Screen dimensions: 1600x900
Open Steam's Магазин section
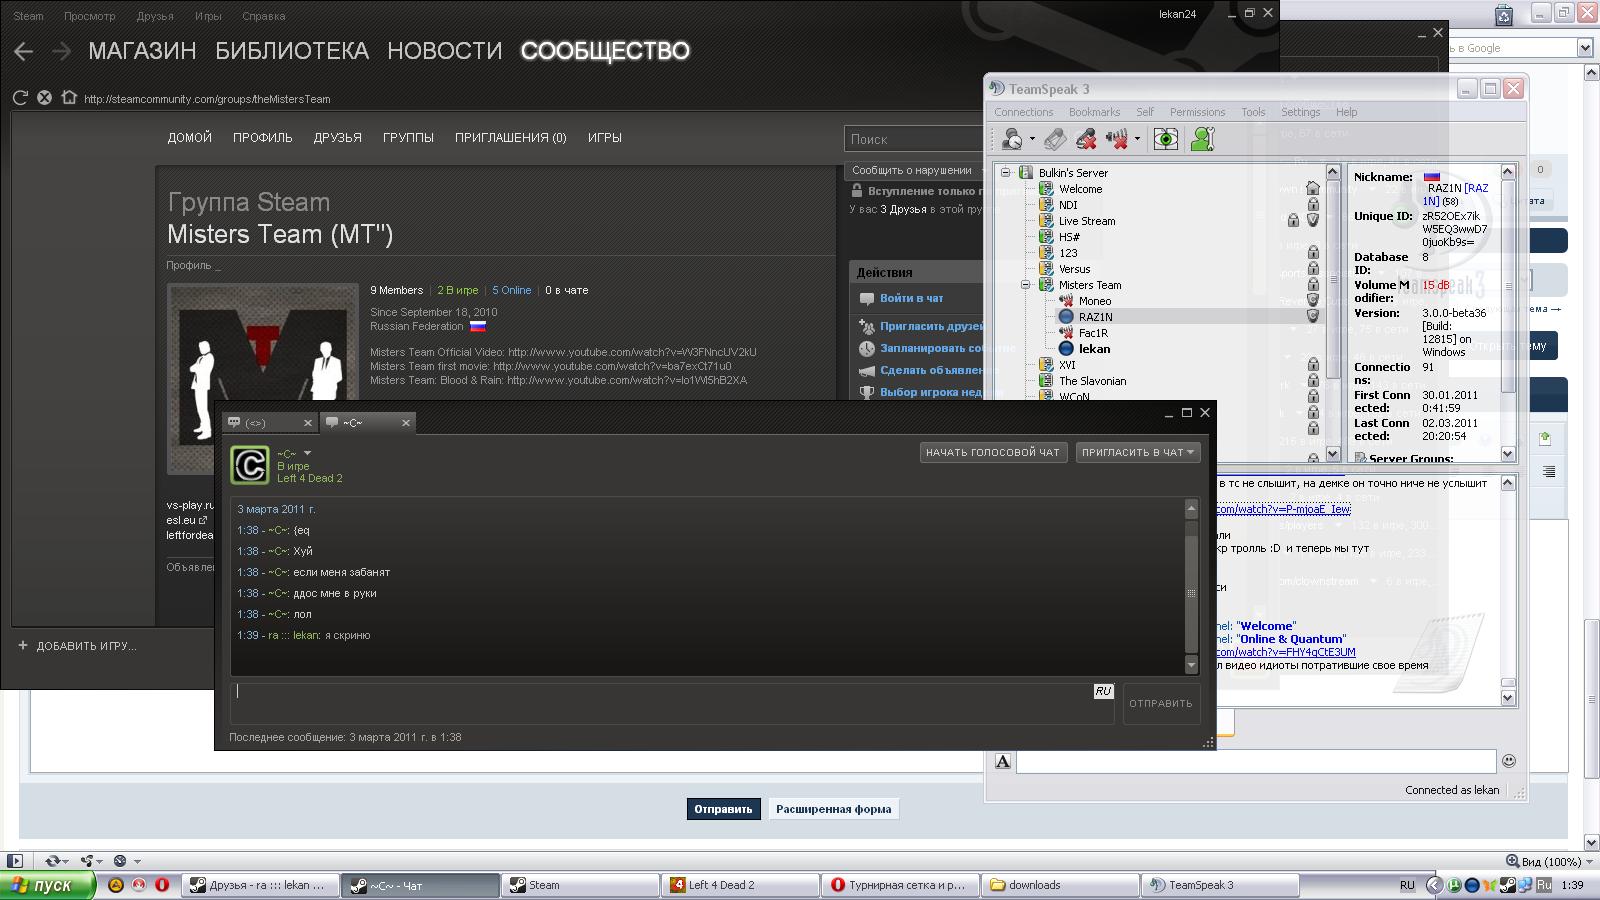pos(142,51)
